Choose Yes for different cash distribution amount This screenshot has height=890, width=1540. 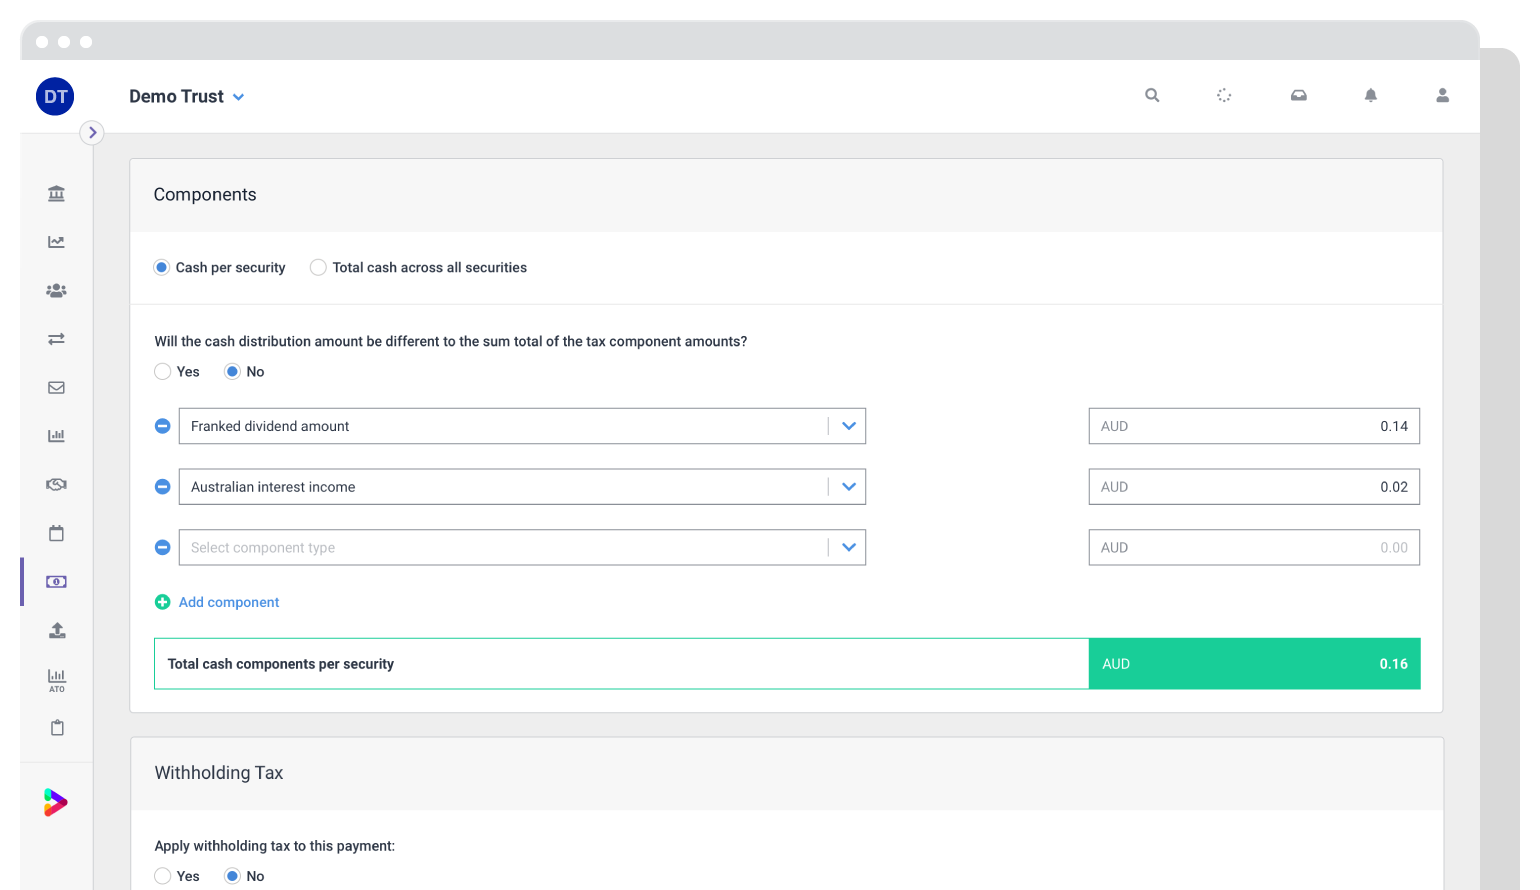(x=163, y=371)
